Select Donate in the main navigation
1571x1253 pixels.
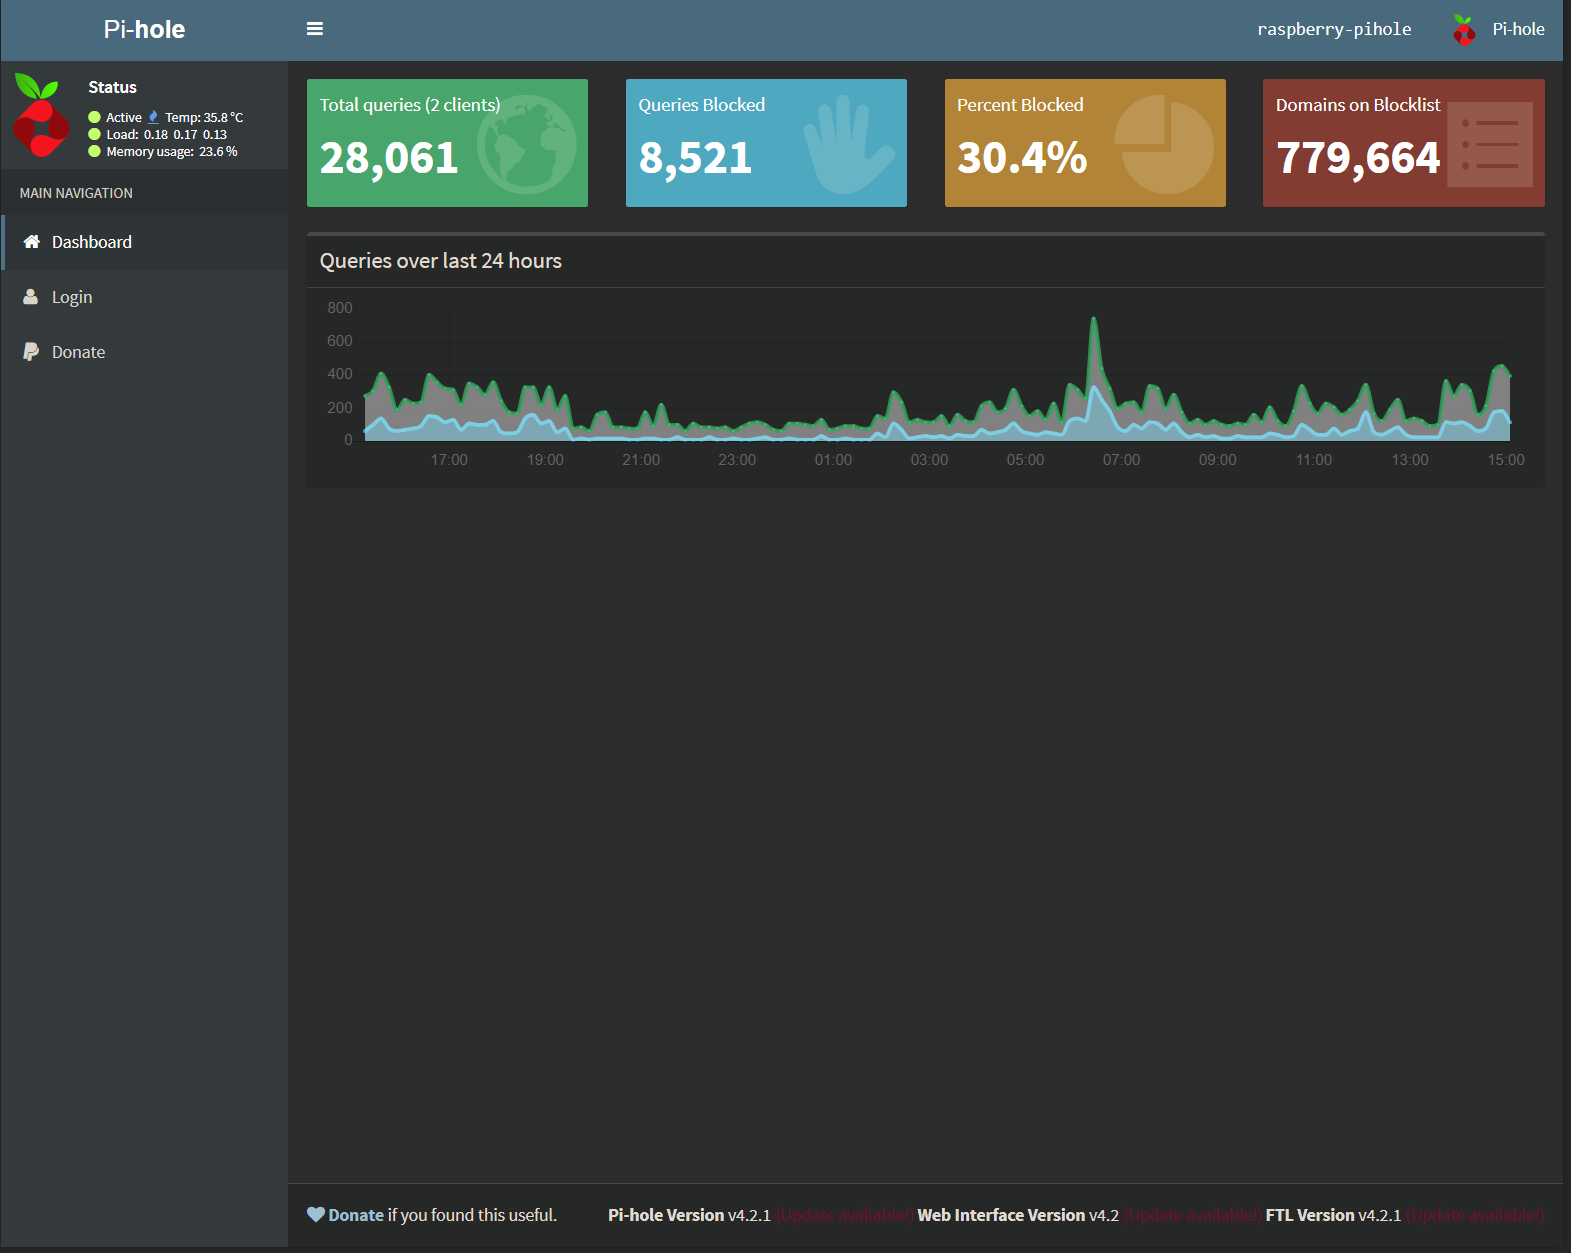(145, 352)
